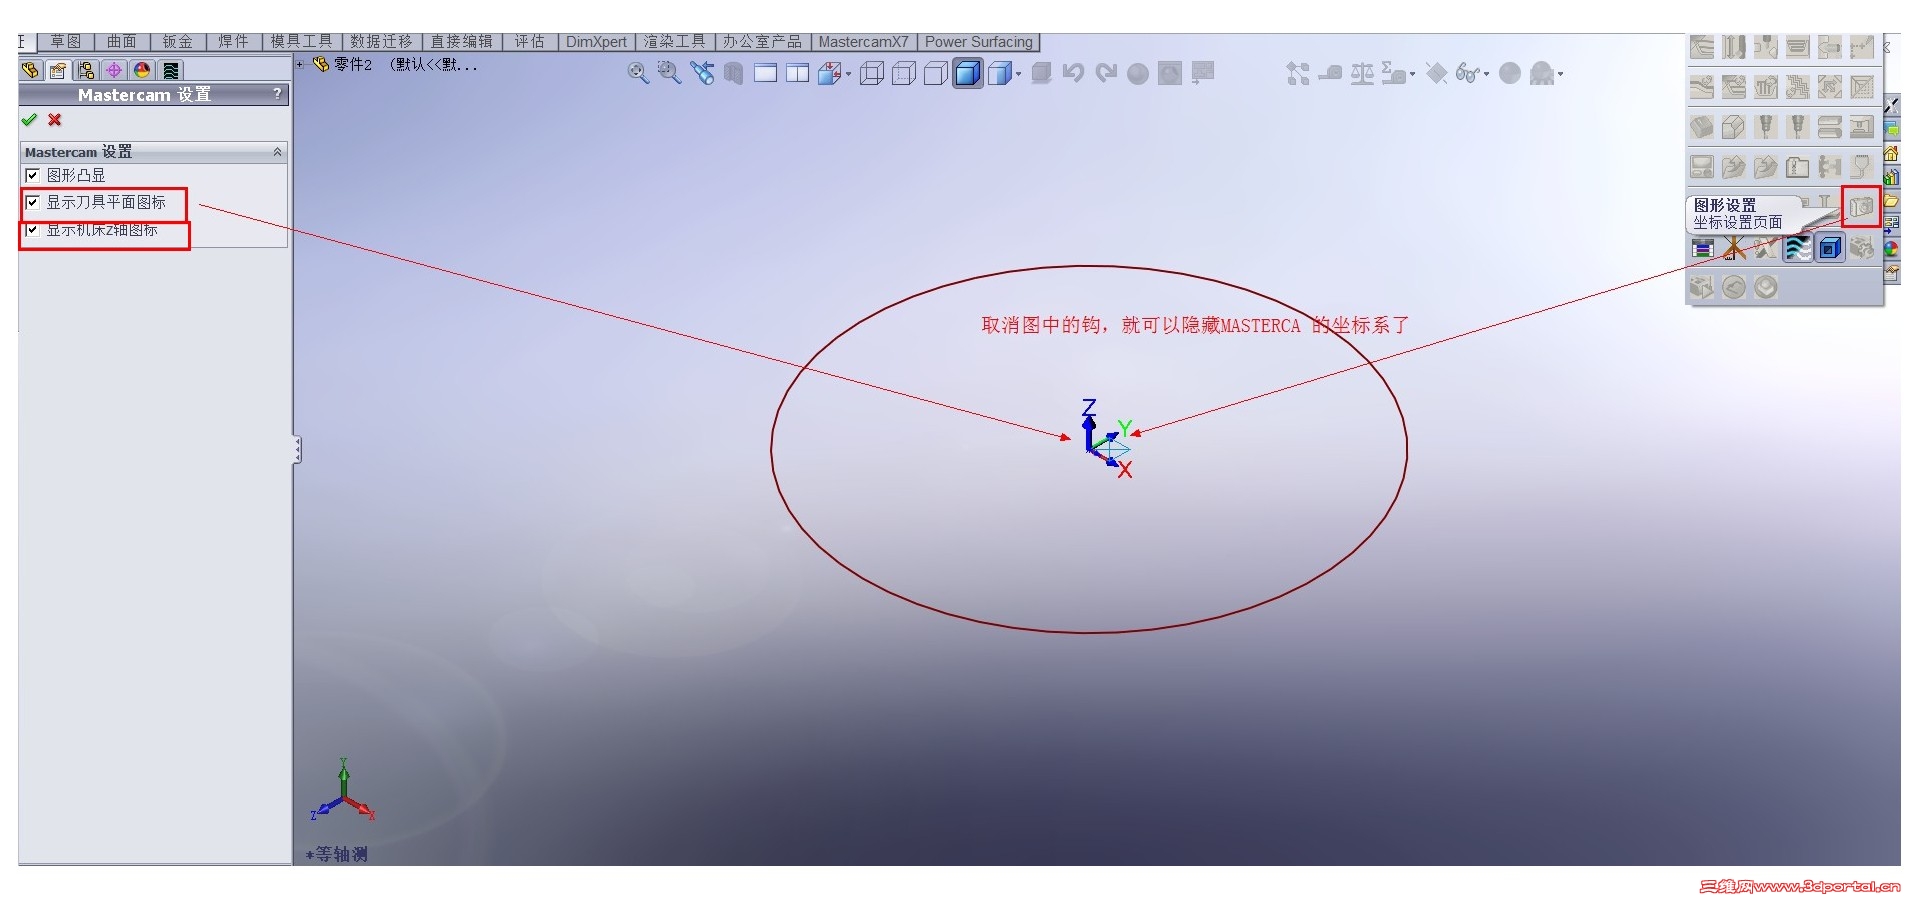Select the ConfigurationManager tab icon
The height and width of the screenshot is (900, 1920).
86,70
